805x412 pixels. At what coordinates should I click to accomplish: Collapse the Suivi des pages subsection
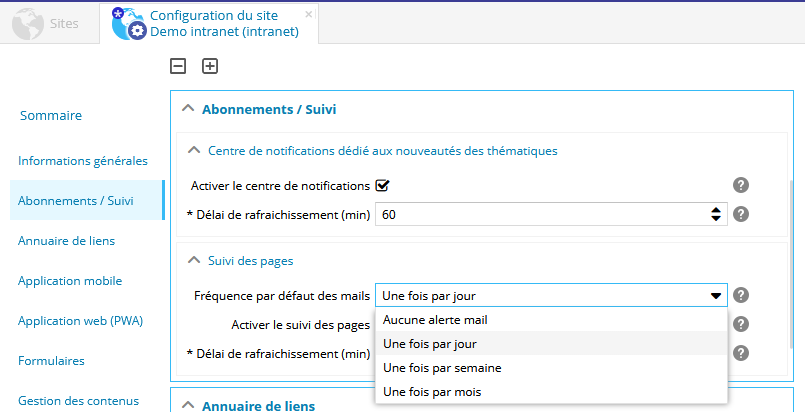[x=194, y=260]
